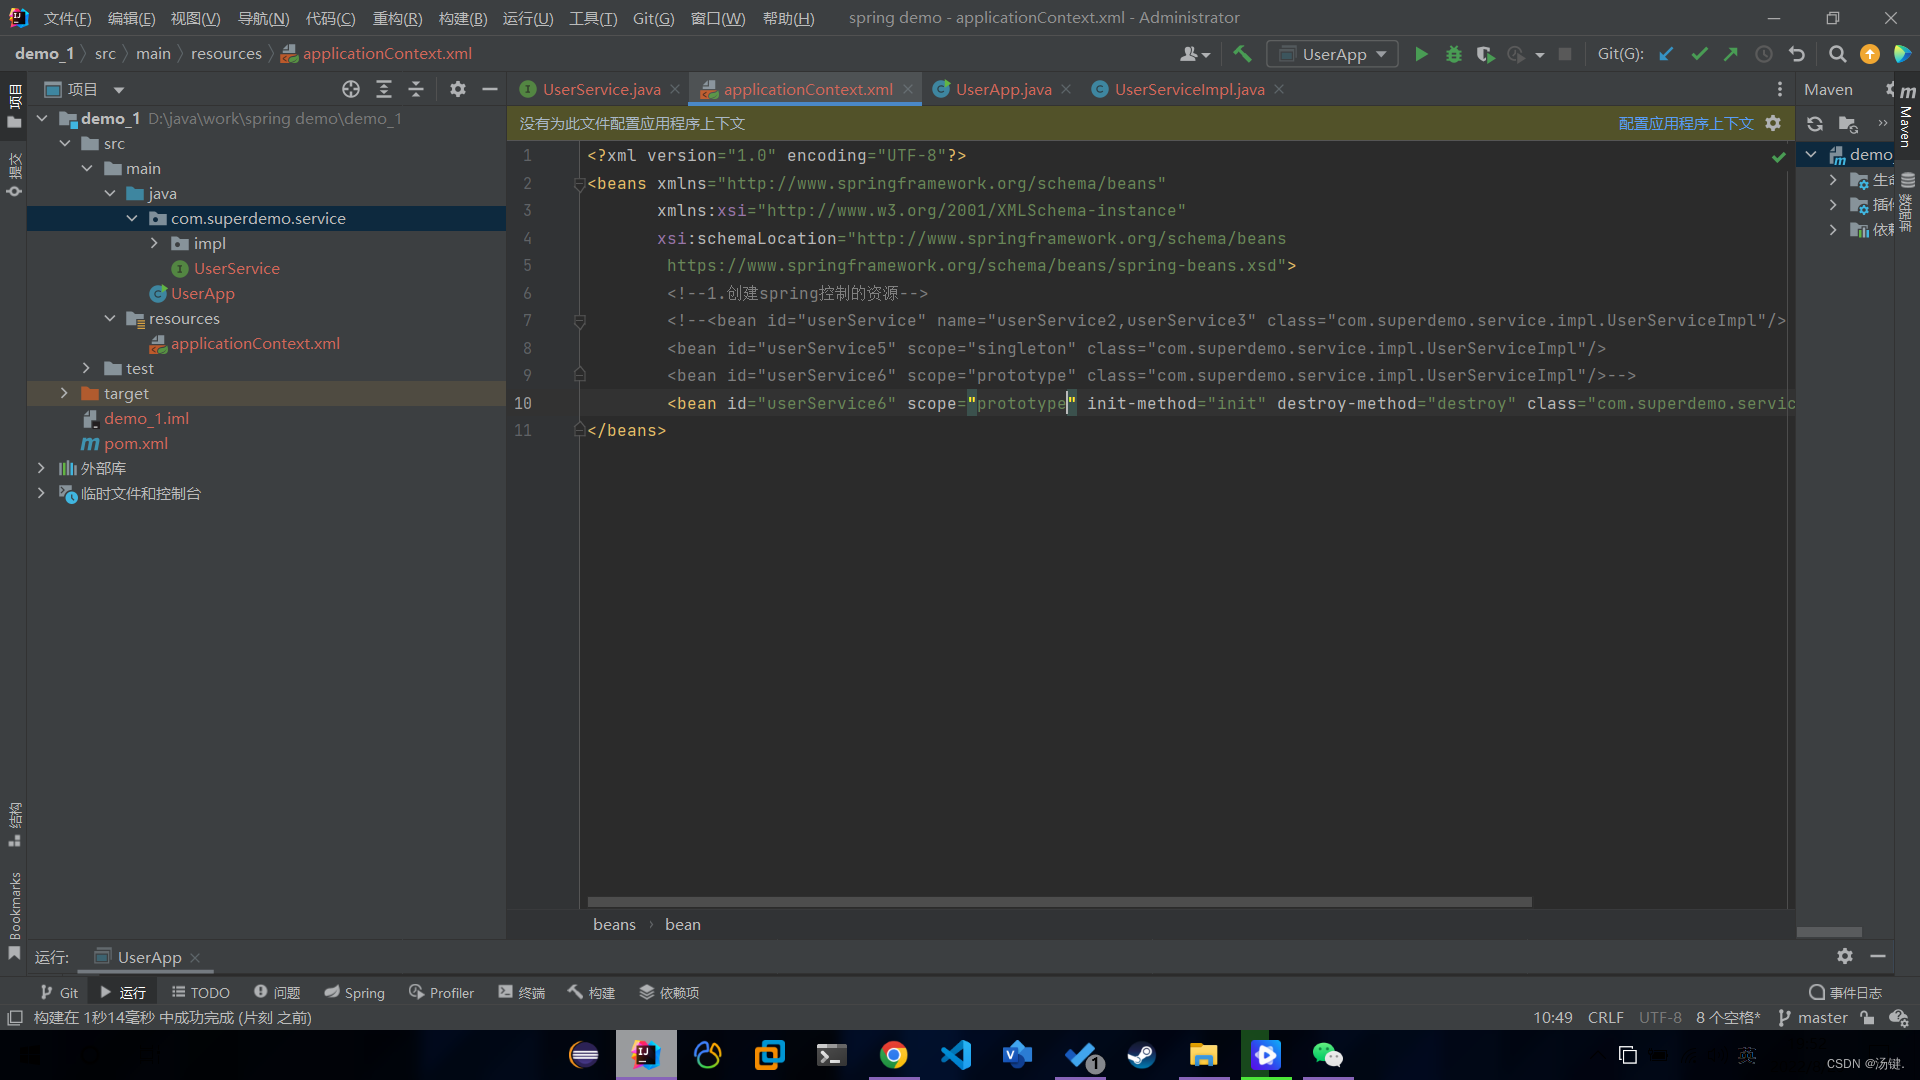Click the locate file target icon in Project panel
This screenshot has width=1920, height=1080.
click(350, 89)
